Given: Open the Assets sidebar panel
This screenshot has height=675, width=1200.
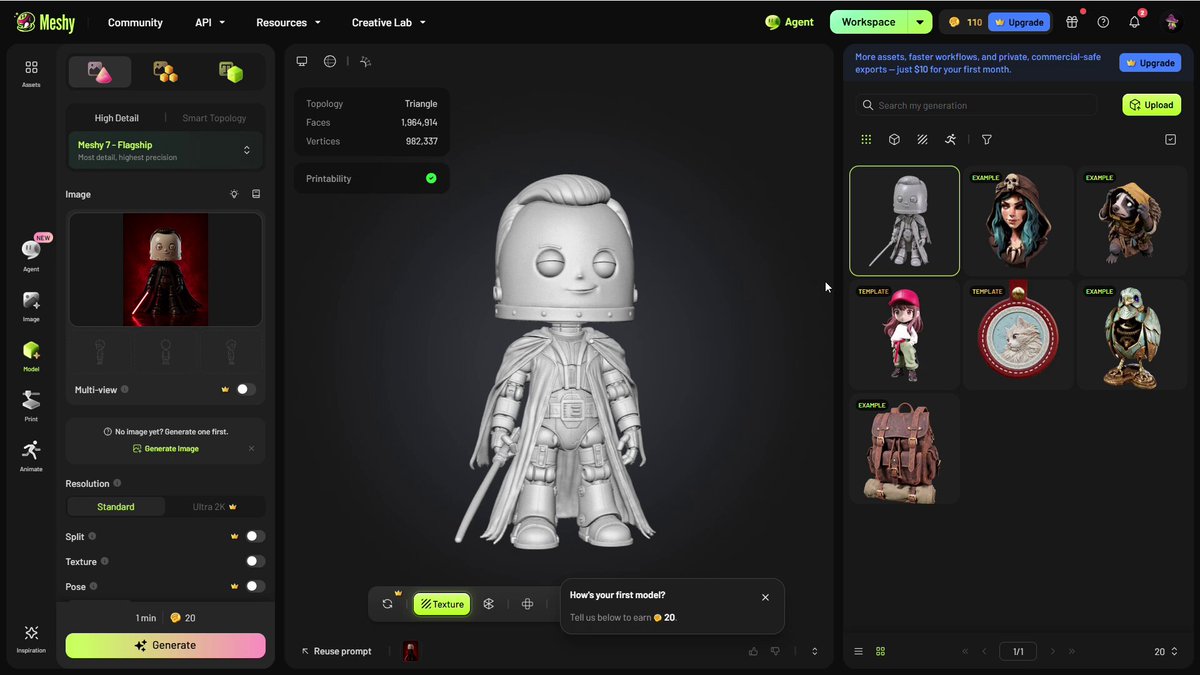Looking at the screenshot, I should point(31,73).
